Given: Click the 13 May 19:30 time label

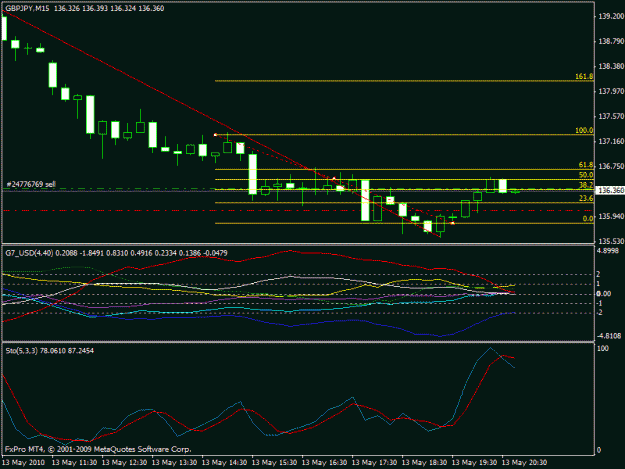Looking at the screenshot, I should 474,462.
